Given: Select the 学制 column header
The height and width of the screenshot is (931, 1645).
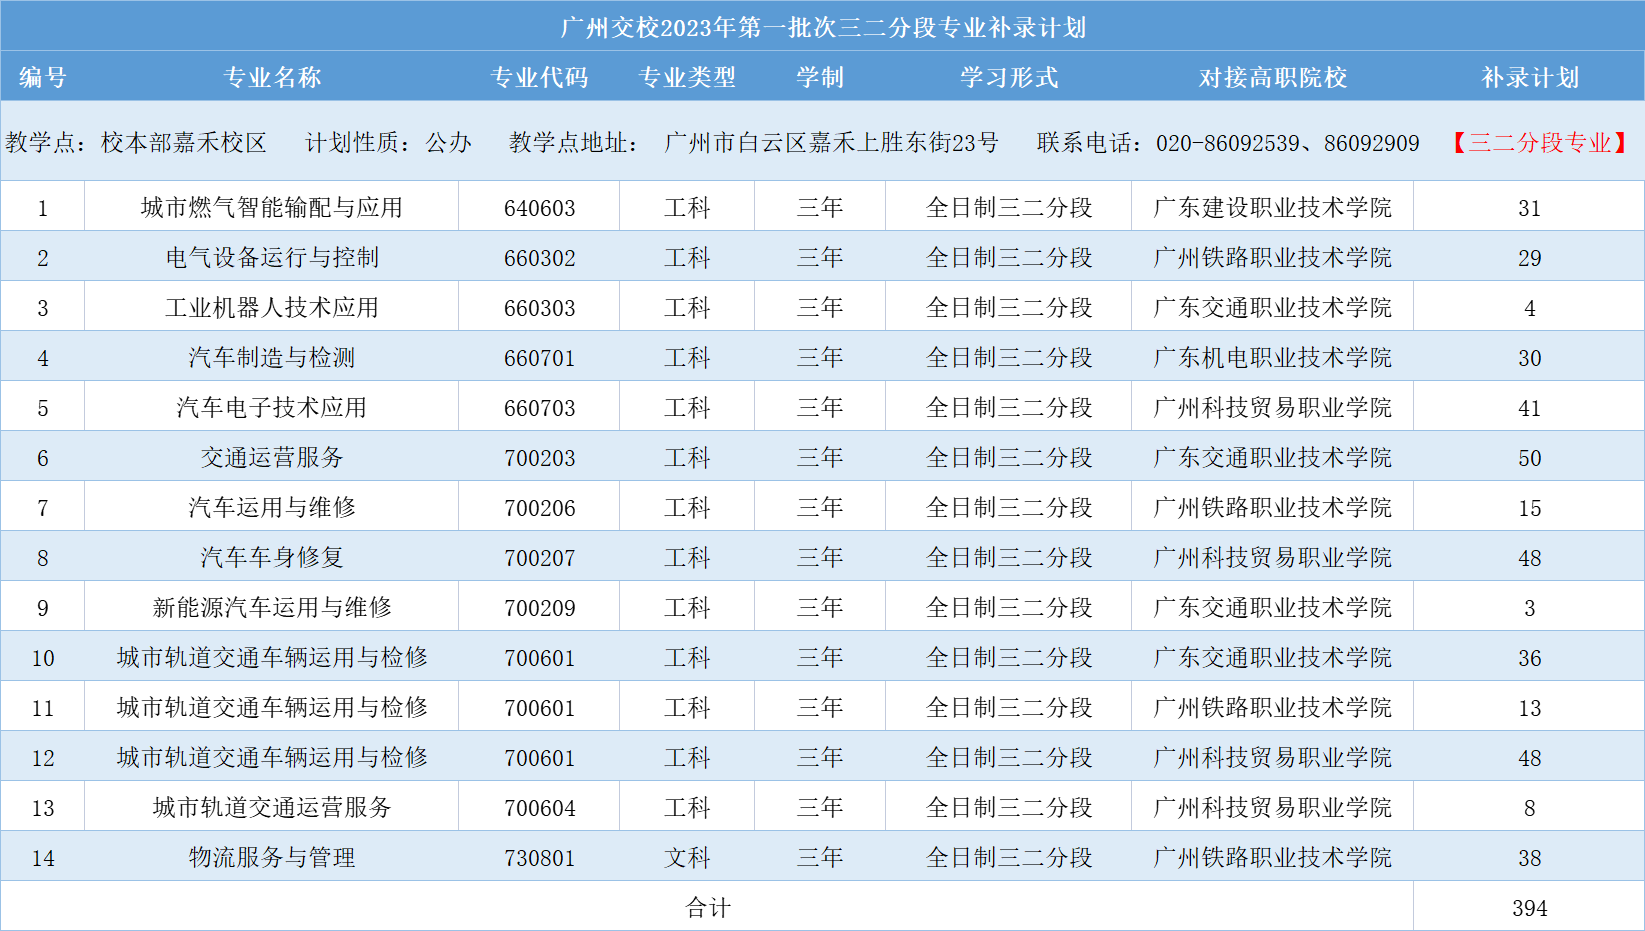Looking at the screenshot, I should click(x=820, y=77).
